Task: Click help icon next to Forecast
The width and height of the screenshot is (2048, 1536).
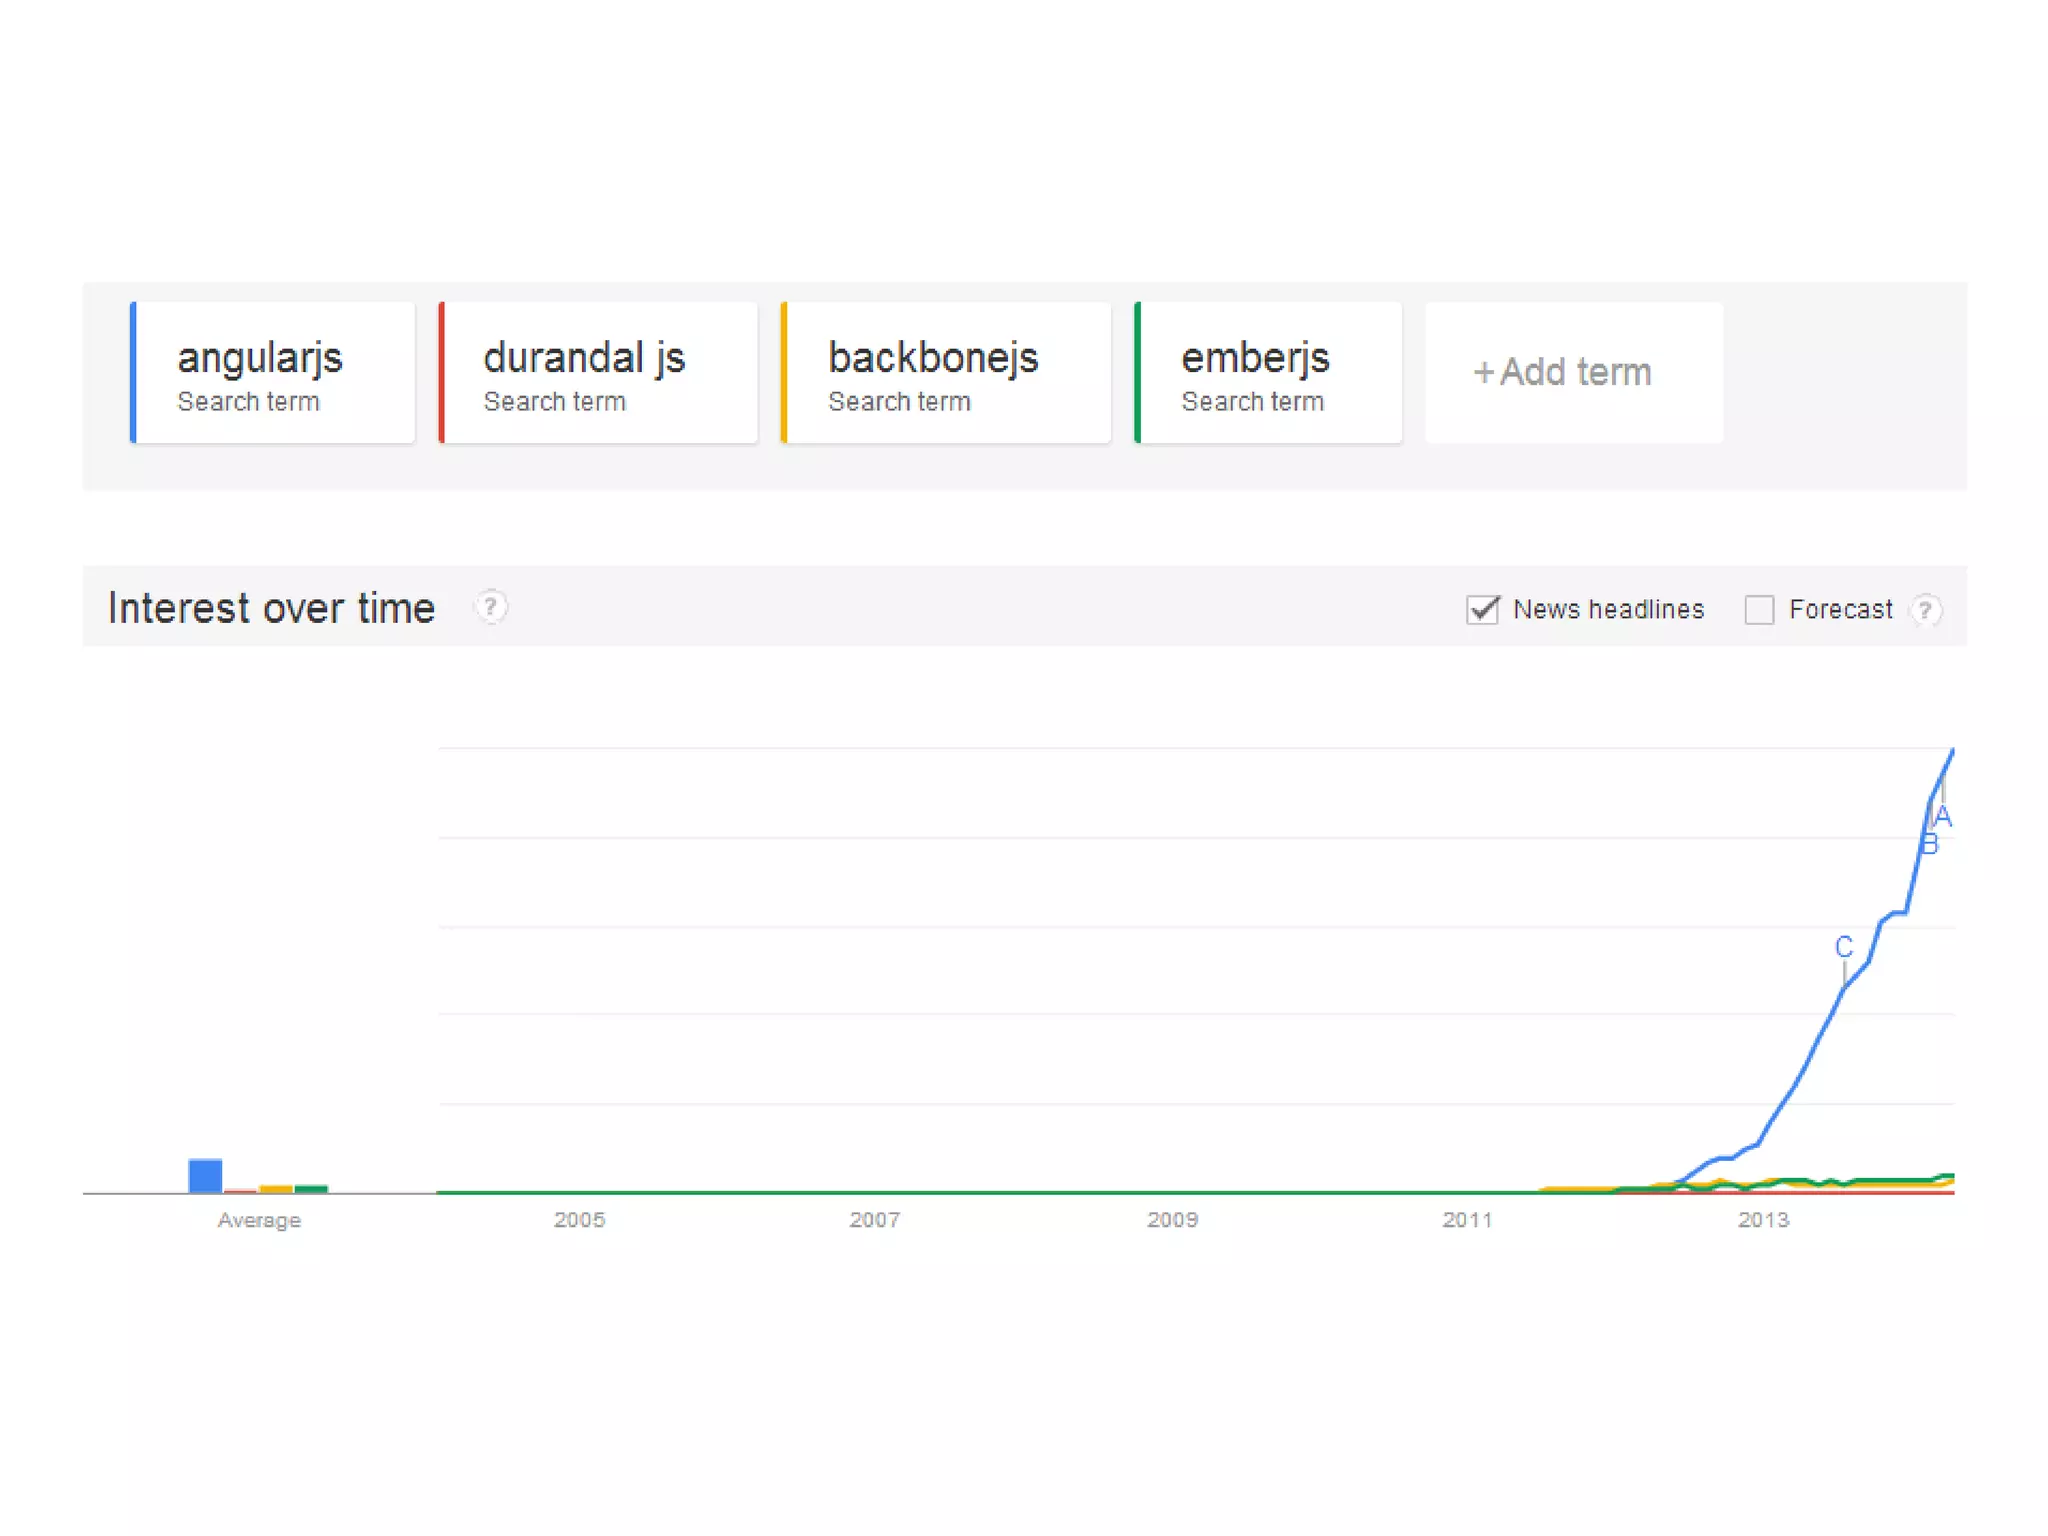Action: coord(1925,610)
